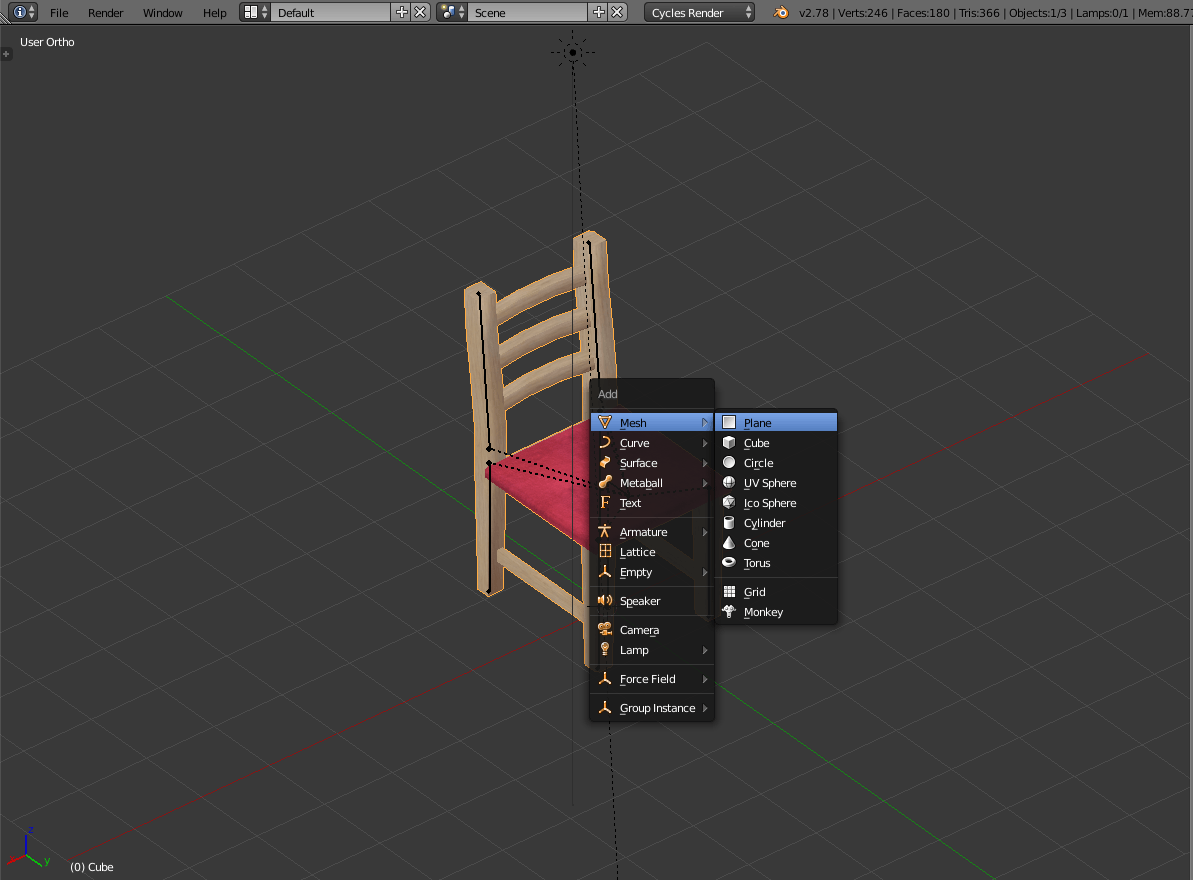Add a UV Sphere mesh
Viewport: 1193px width, 880px height.
point(770,483)
